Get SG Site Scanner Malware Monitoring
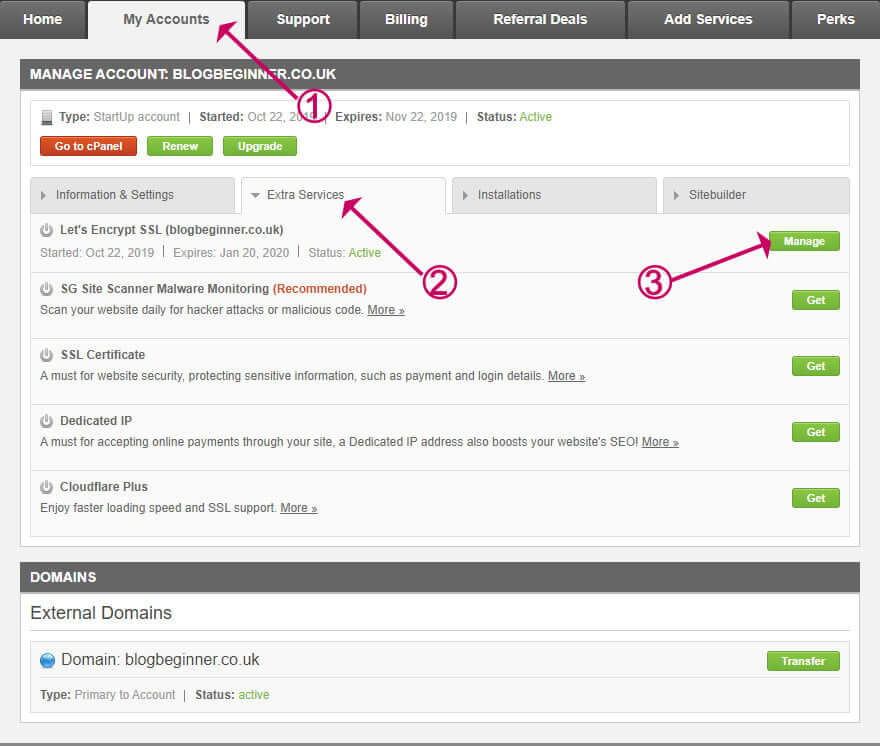 [x=816, y=300]
